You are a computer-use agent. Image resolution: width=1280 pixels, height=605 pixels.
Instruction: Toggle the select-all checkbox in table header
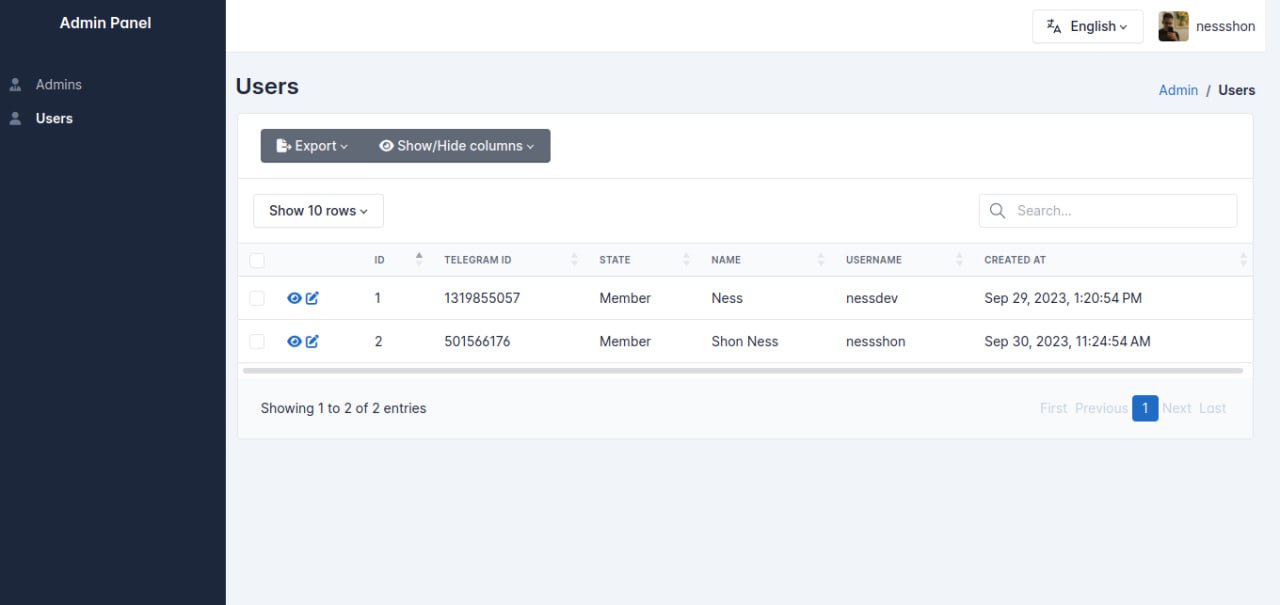[x=257, y=259]
